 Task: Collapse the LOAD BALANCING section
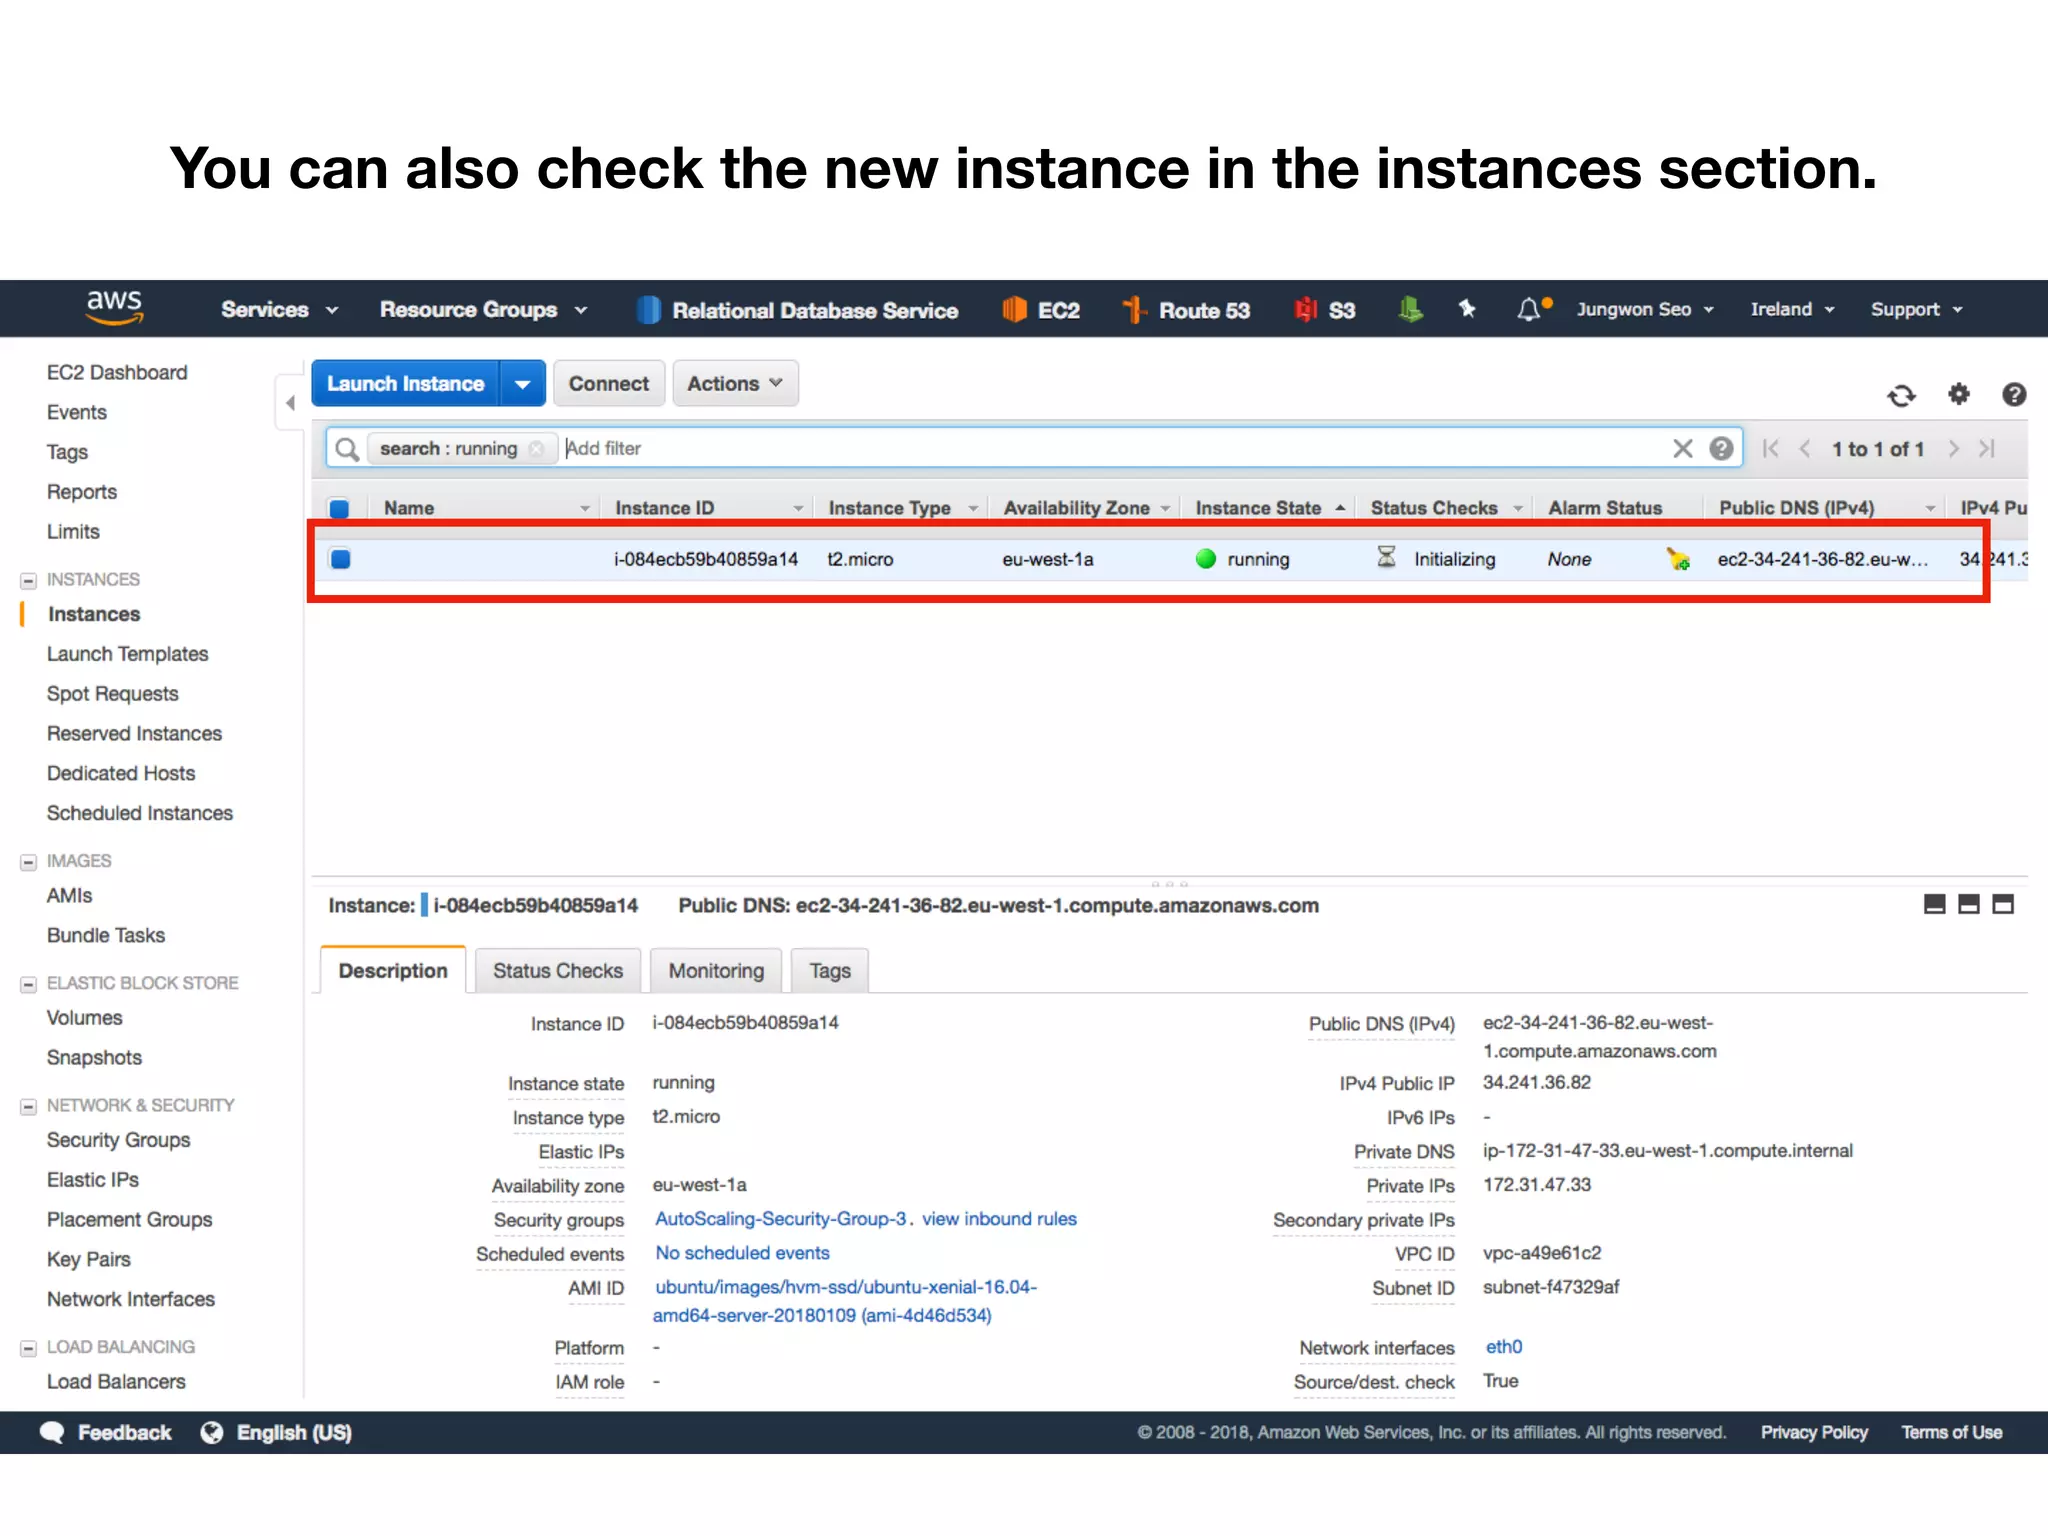[x=29, y=1348]
